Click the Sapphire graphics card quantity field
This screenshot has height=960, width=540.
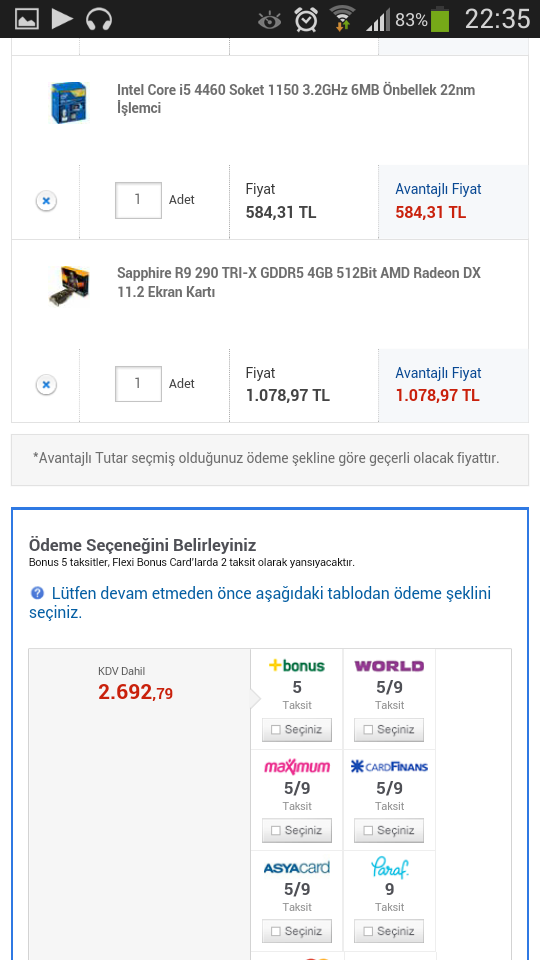click(138, 384)
